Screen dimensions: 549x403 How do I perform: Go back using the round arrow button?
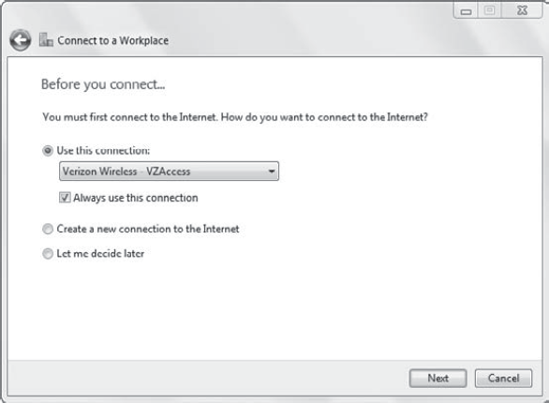tap(20, 40)
